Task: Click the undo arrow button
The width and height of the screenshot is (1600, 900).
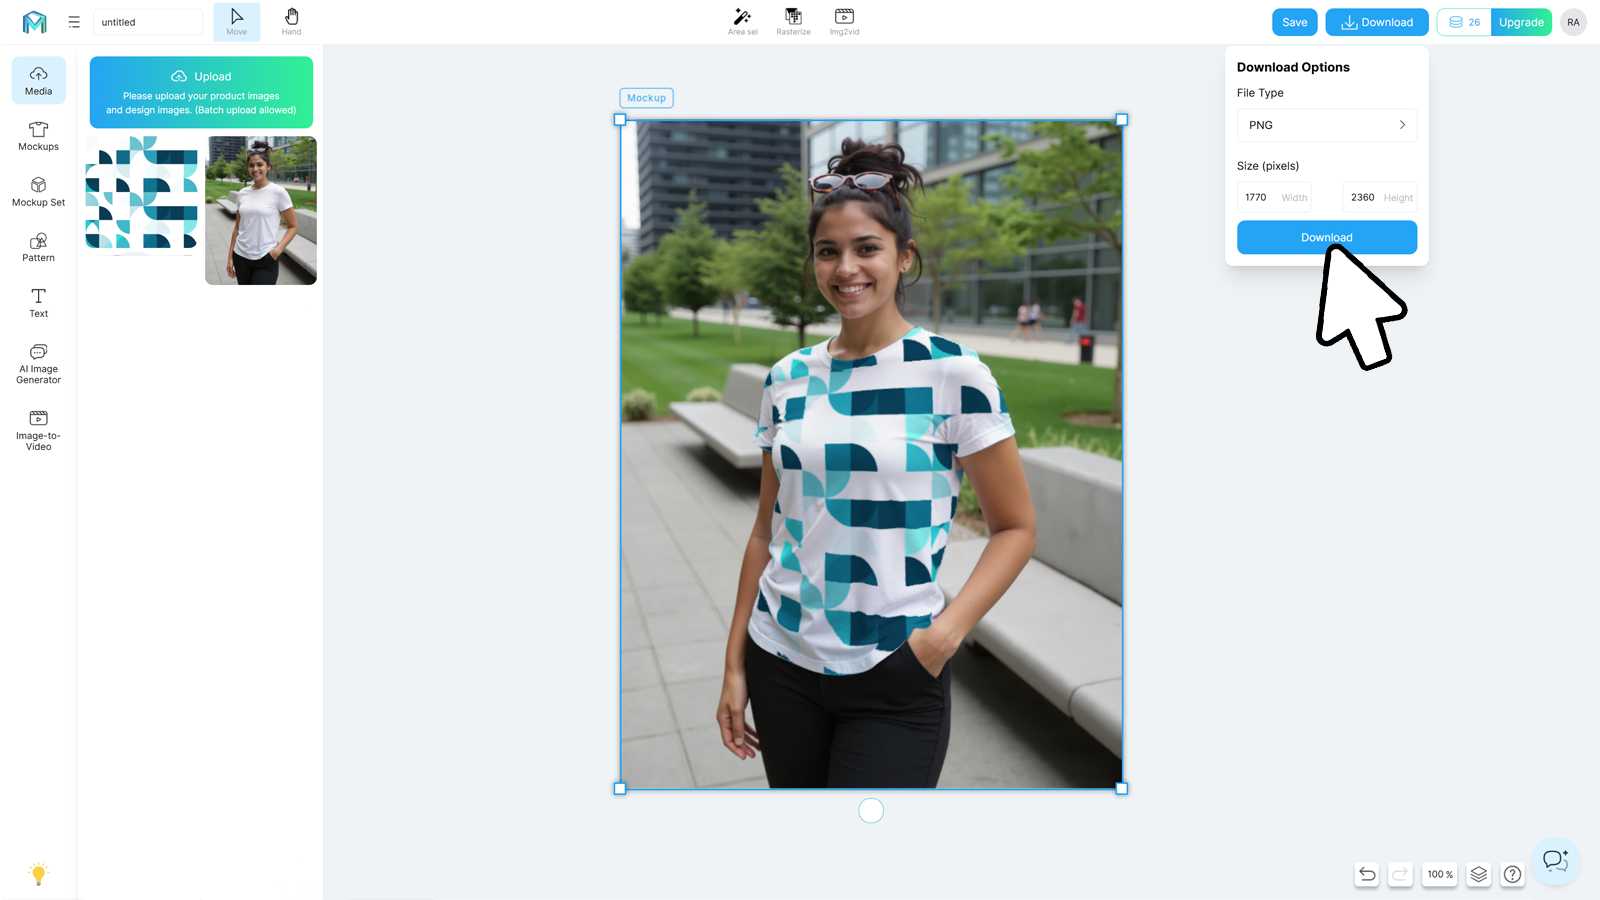Action: 1367,874
